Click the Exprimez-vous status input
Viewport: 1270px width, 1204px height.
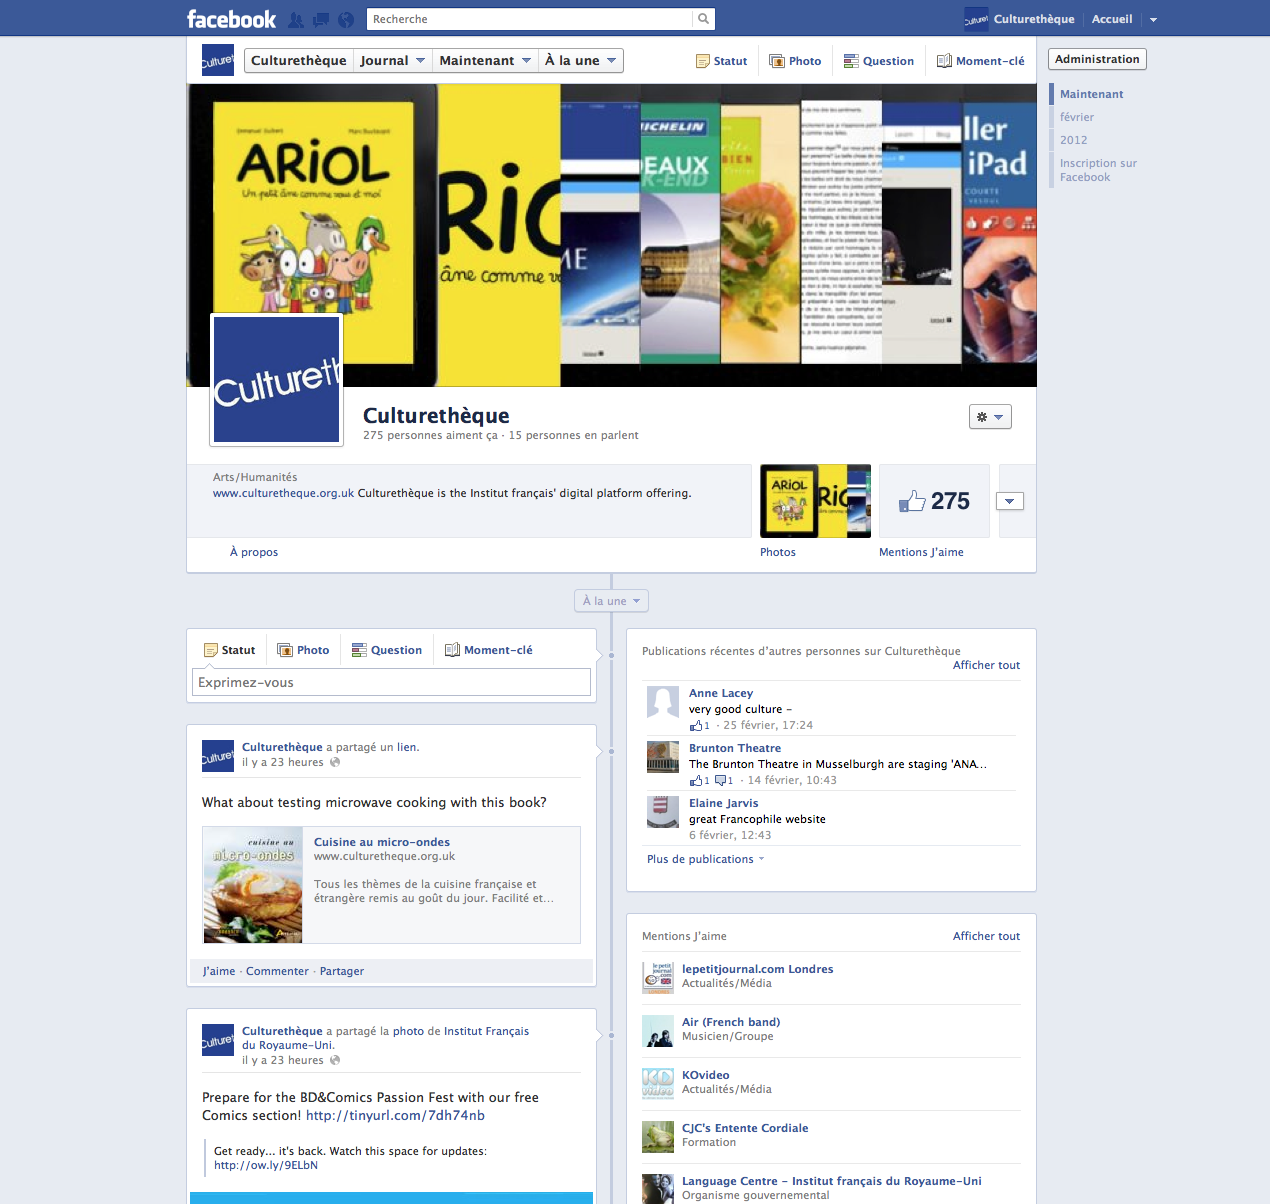pyautogui.click(x=391, y=682)
